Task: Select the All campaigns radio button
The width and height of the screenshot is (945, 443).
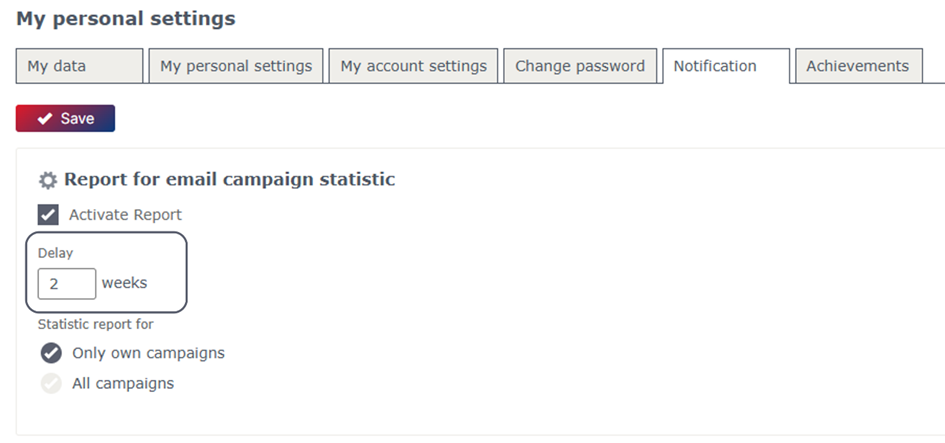Action: click(x=51, y=383)
